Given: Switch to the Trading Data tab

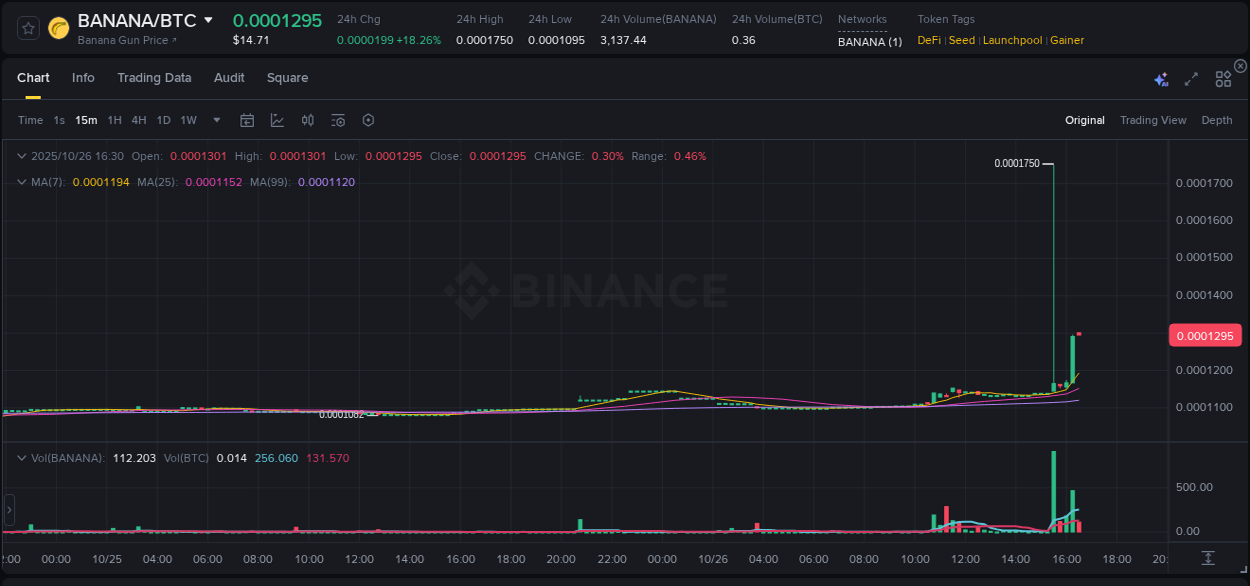Looking at the screenshot, I should point(154,77).
